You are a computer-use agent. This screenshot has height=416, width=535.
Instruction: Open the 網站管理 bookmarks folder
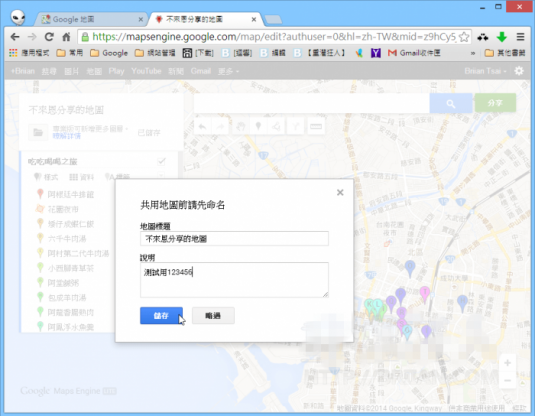(x=155, y=53)
